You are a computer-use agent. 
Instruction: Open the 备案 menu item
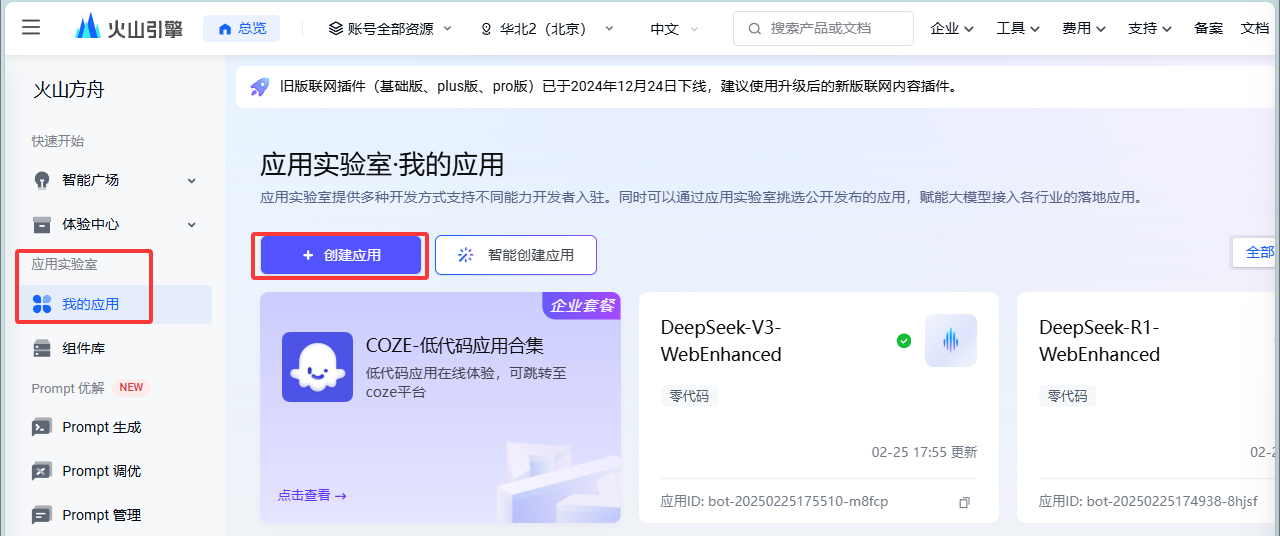pos(1208,28)
